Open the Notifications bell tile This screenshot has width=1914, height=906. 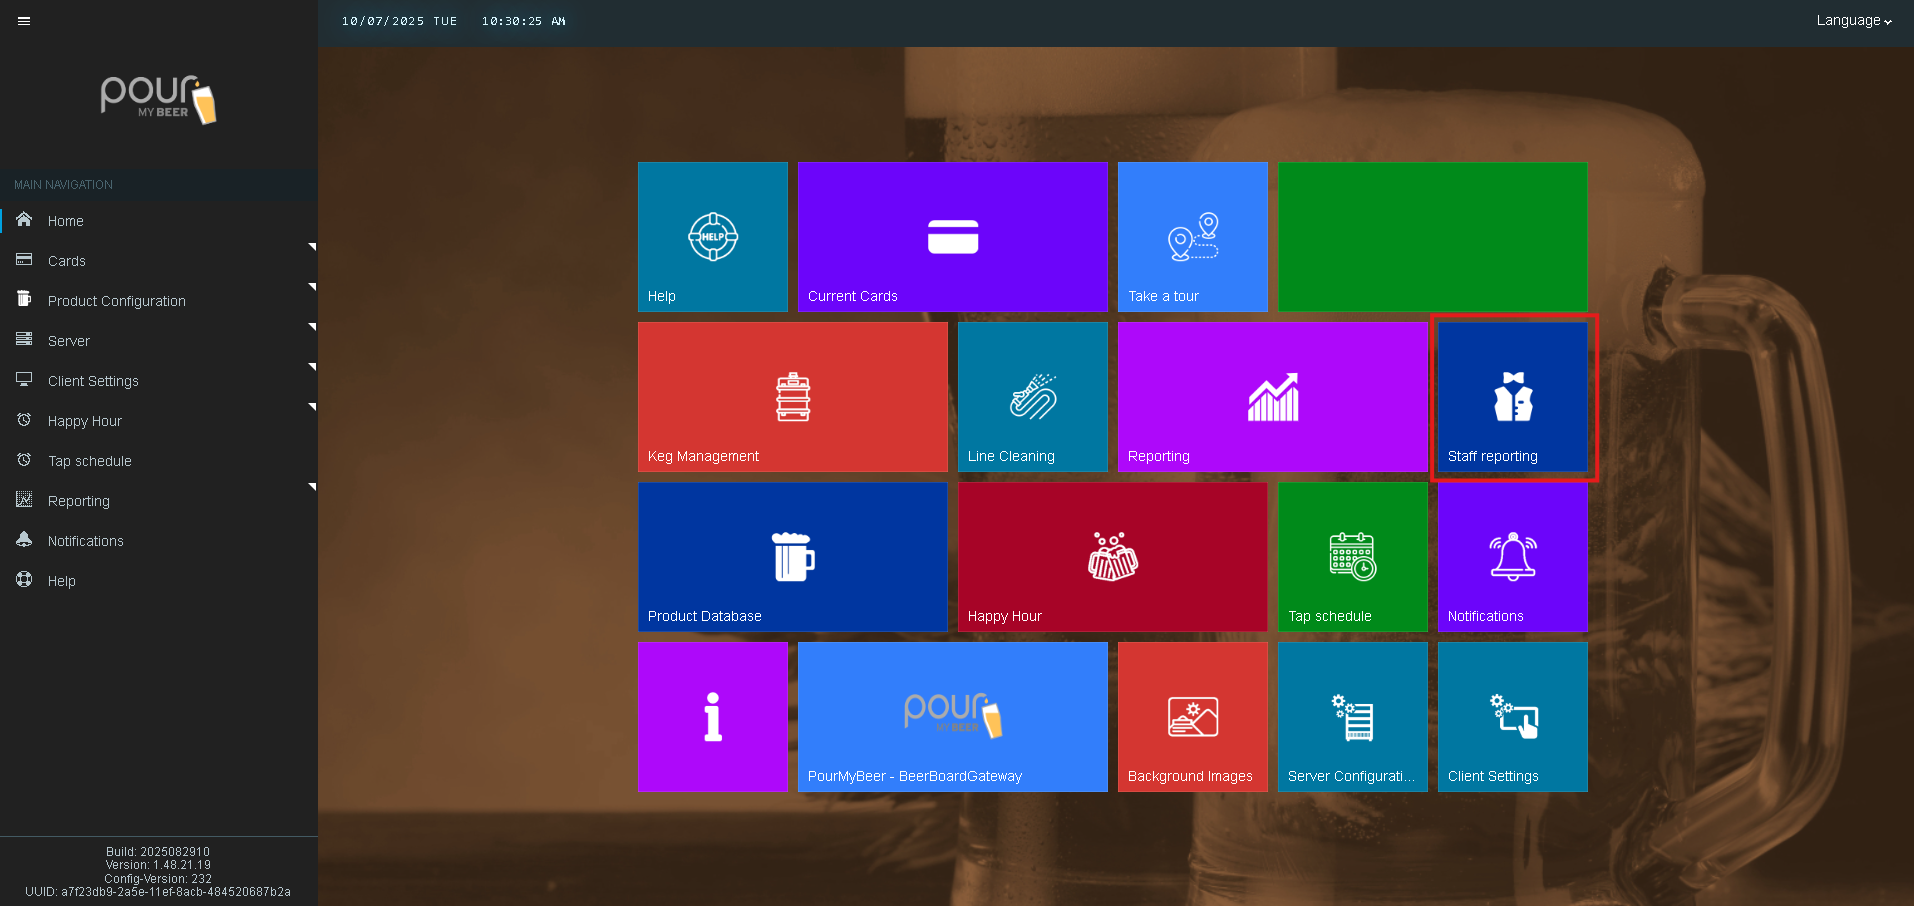pos(1512,557)
